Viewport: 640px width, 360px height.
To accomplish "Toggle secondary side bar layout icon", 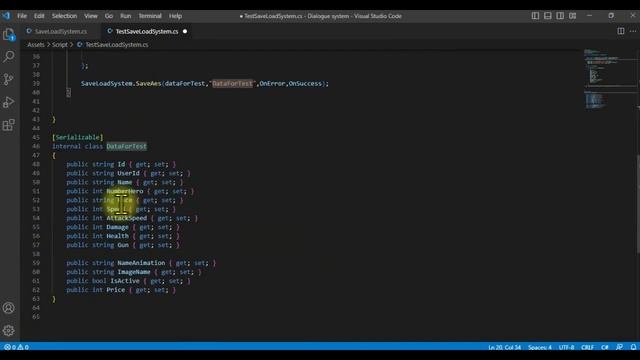I will 560,16.
